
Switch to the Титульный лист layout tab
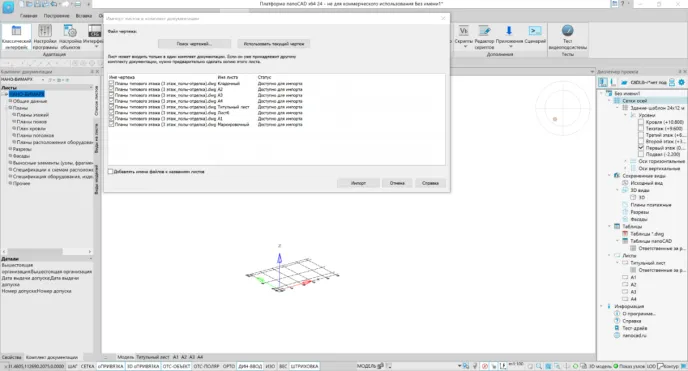pyautogui.click(x=153, y=357)
